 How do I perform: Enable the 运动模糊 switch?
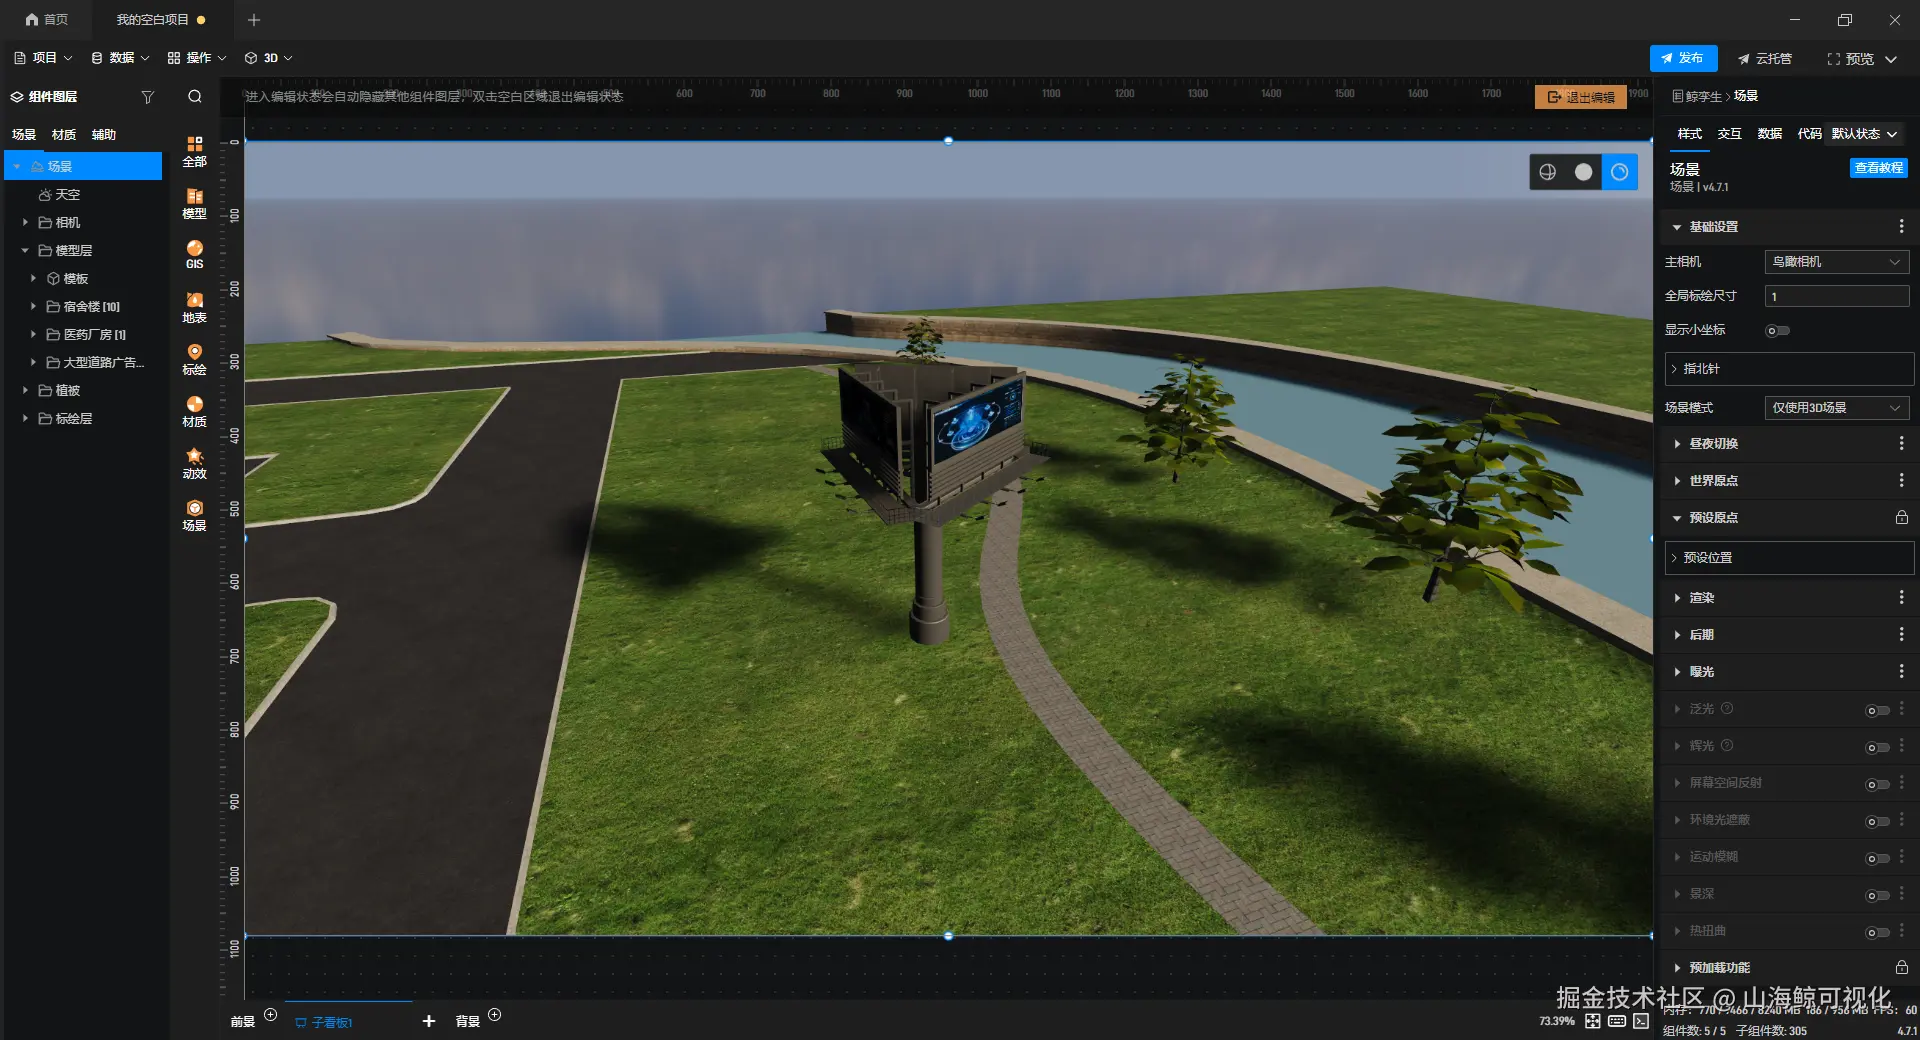tap(1878, 859)
